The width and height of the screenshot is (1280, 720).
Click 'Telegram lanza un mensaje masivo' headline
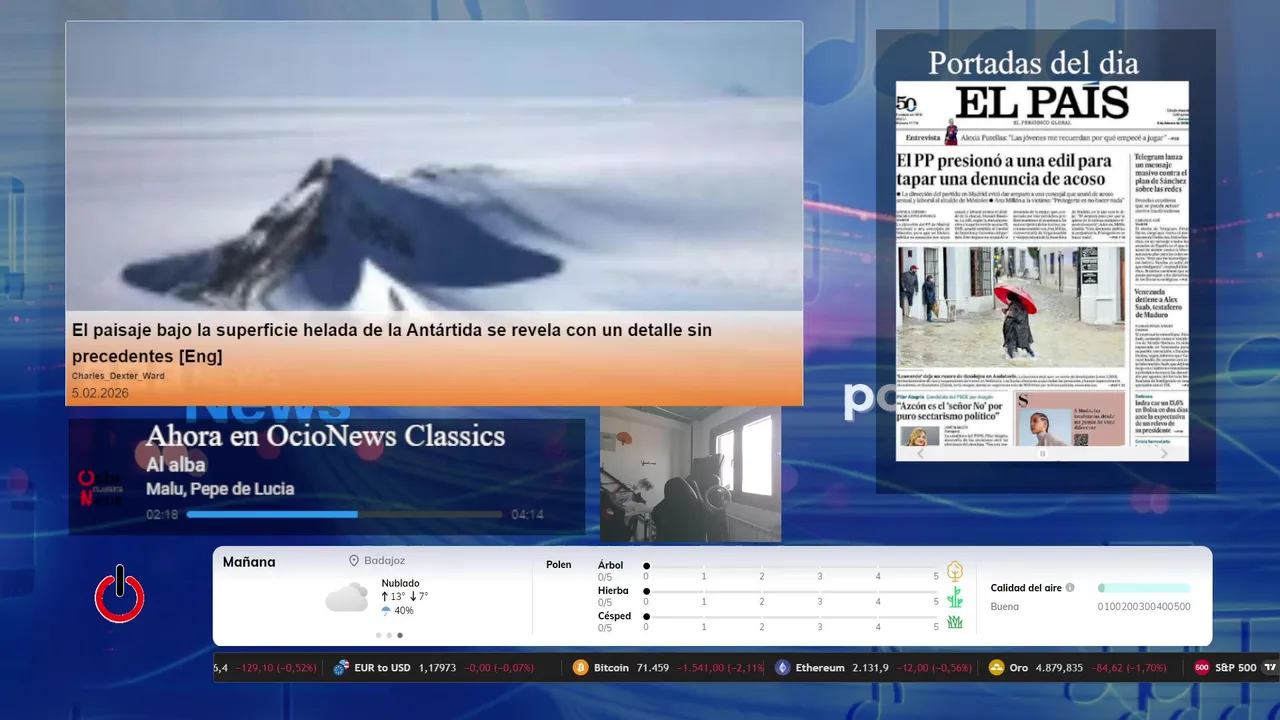click(x=1160, y=172)
